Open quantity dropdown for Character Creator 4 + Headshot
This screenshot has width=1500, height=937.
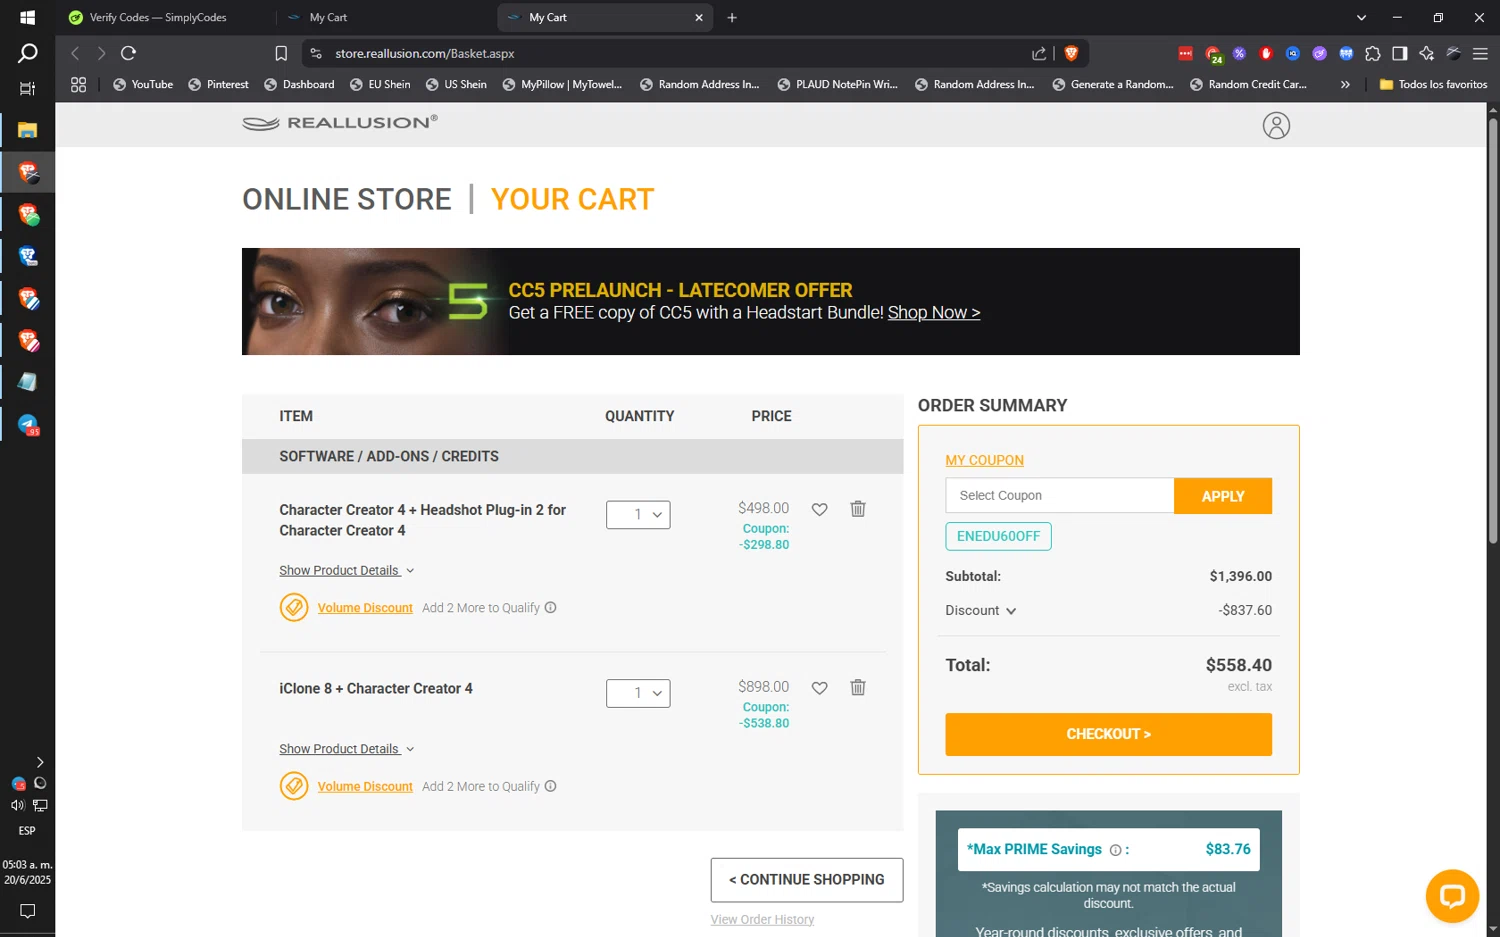click(638, 514)
